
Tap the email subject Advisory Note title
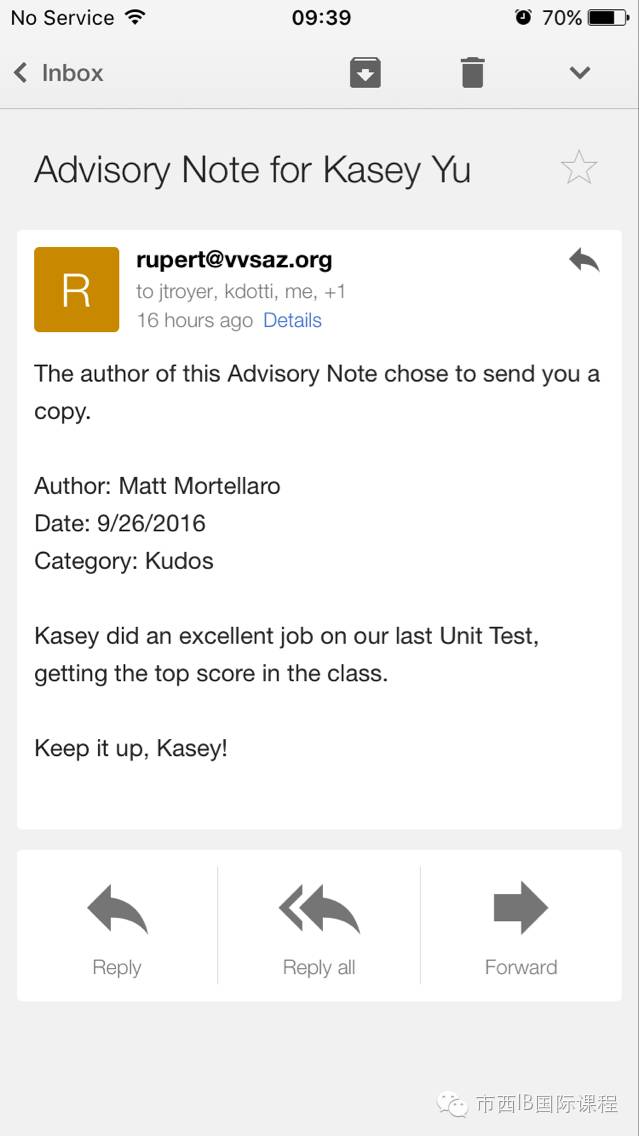252,170
